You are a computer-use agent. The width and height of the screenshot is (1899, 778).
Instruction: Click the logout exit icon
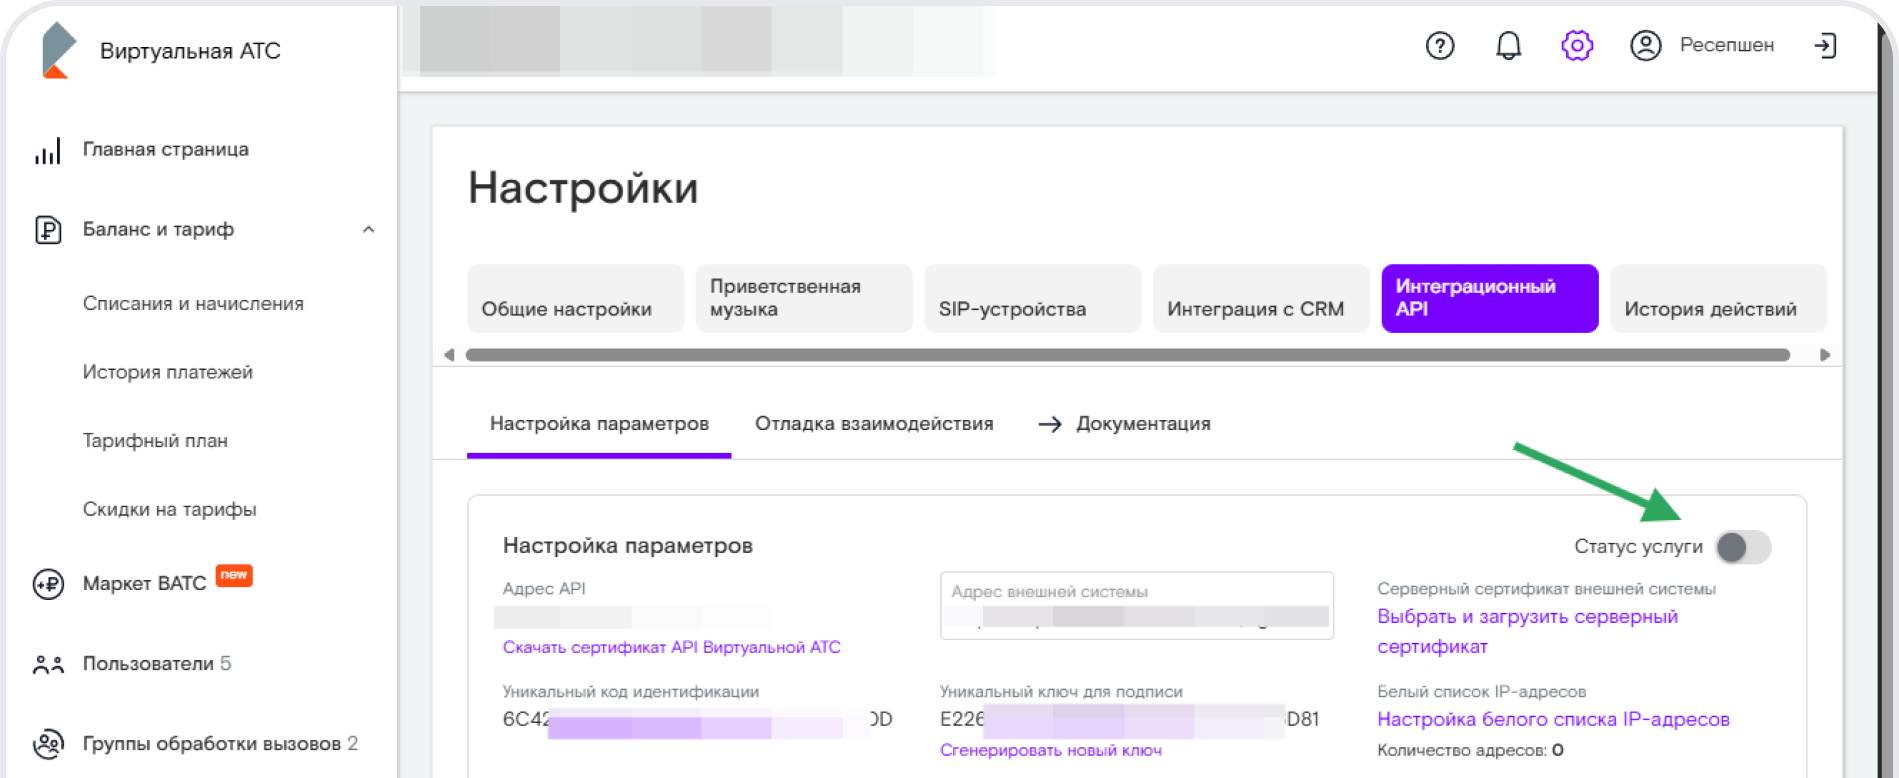coord(1825,46)
